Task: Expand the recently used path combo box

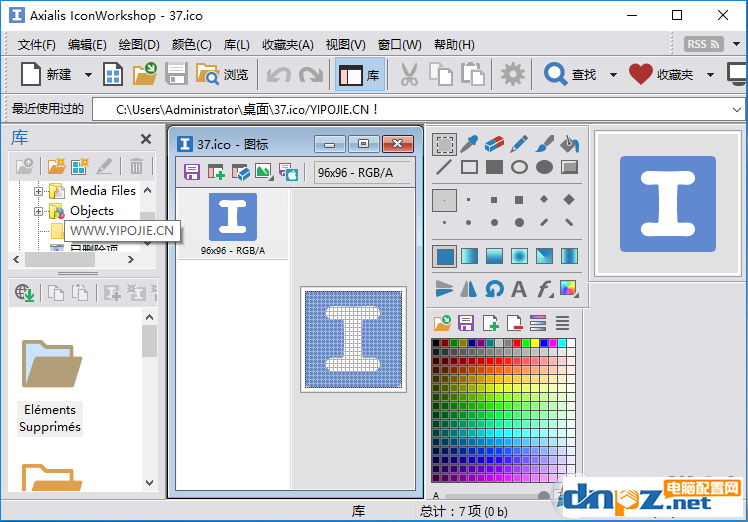Action: tap(737, 110)
